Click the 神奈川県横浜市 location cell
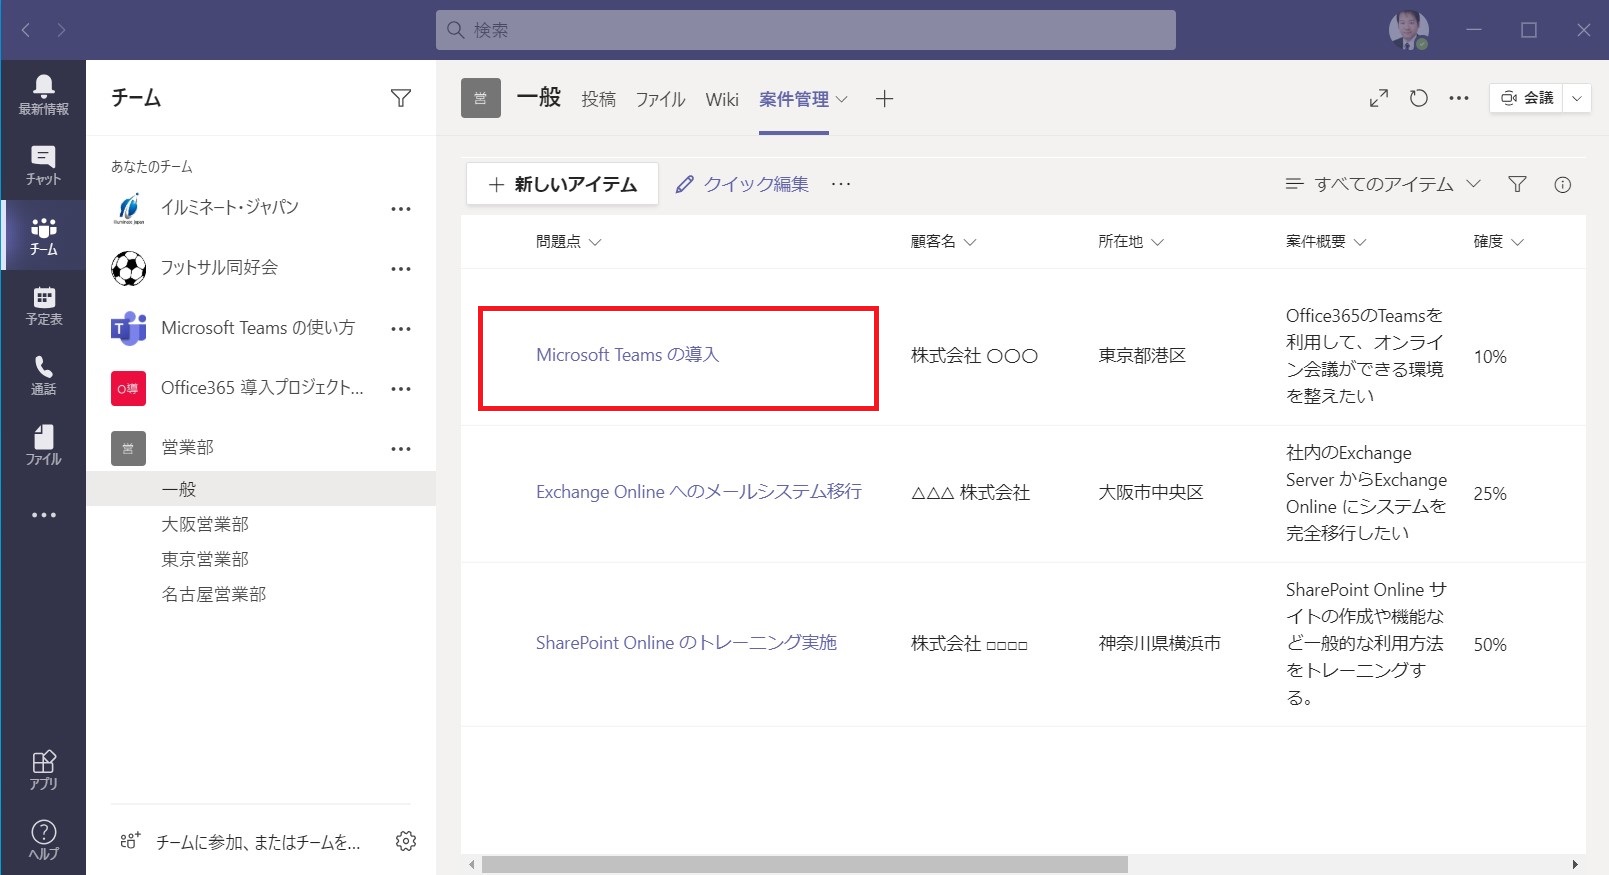The height and width of the screenshot is (875, 1609). tap(1159, 644)
